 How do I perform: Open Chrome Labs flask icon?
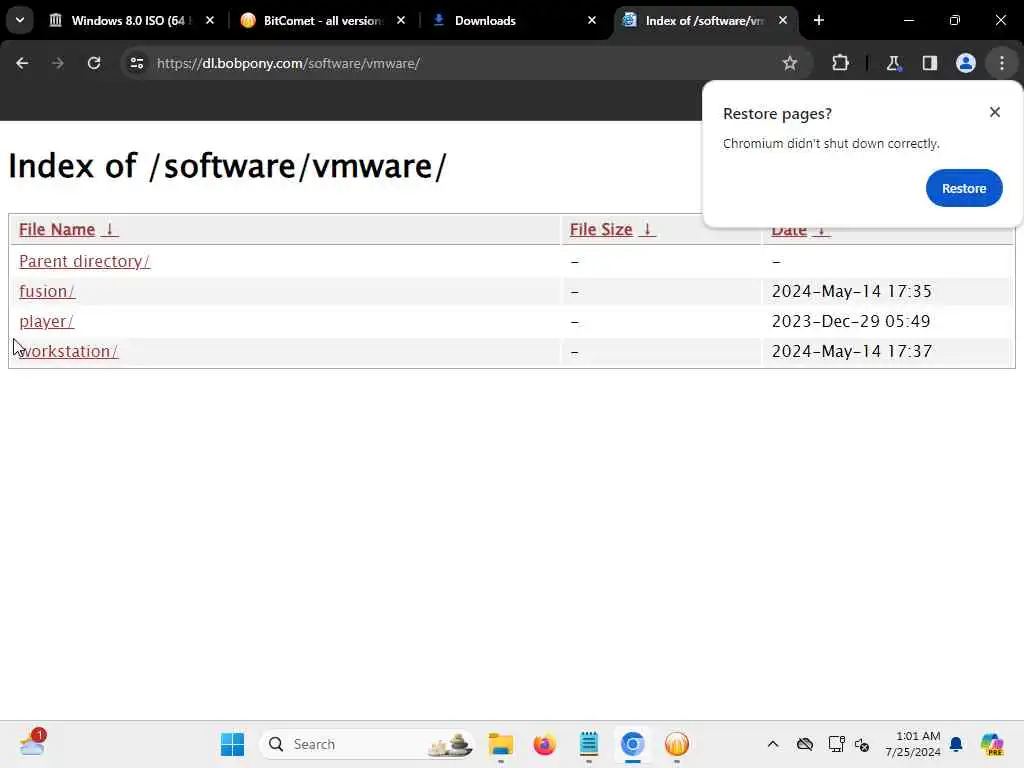893,63
